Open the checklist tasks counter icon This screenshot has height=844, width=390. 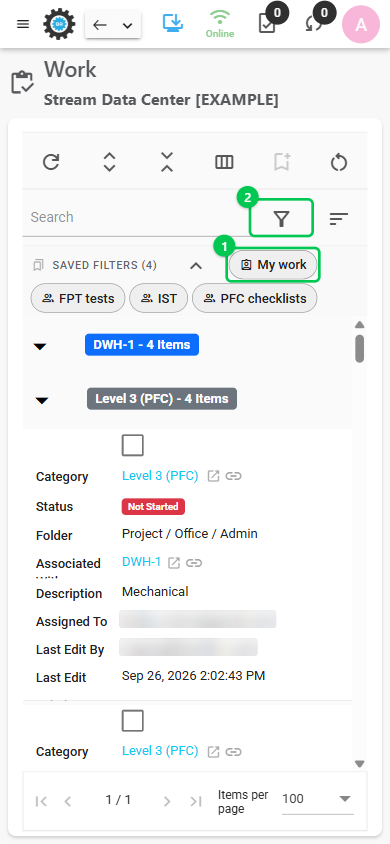(x=267, y=24)
